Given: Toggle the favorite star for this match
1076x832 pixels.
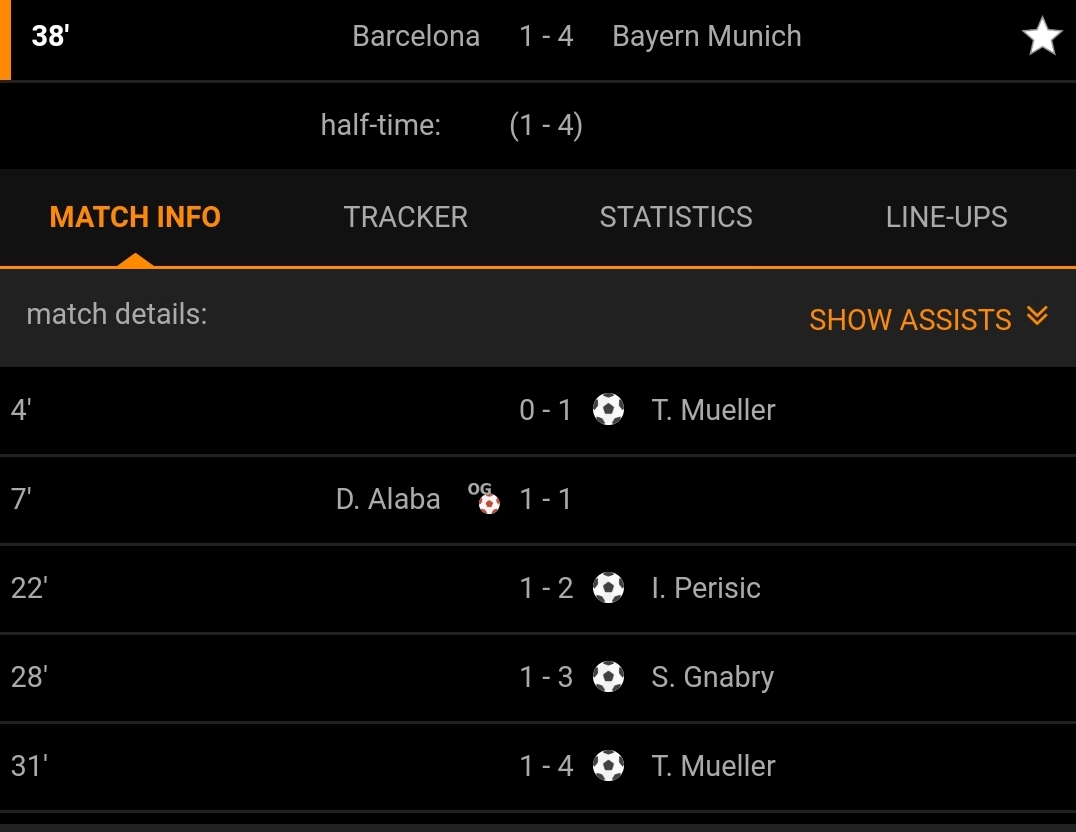Looking at the screenshot, I should (x=1041, y=38).
